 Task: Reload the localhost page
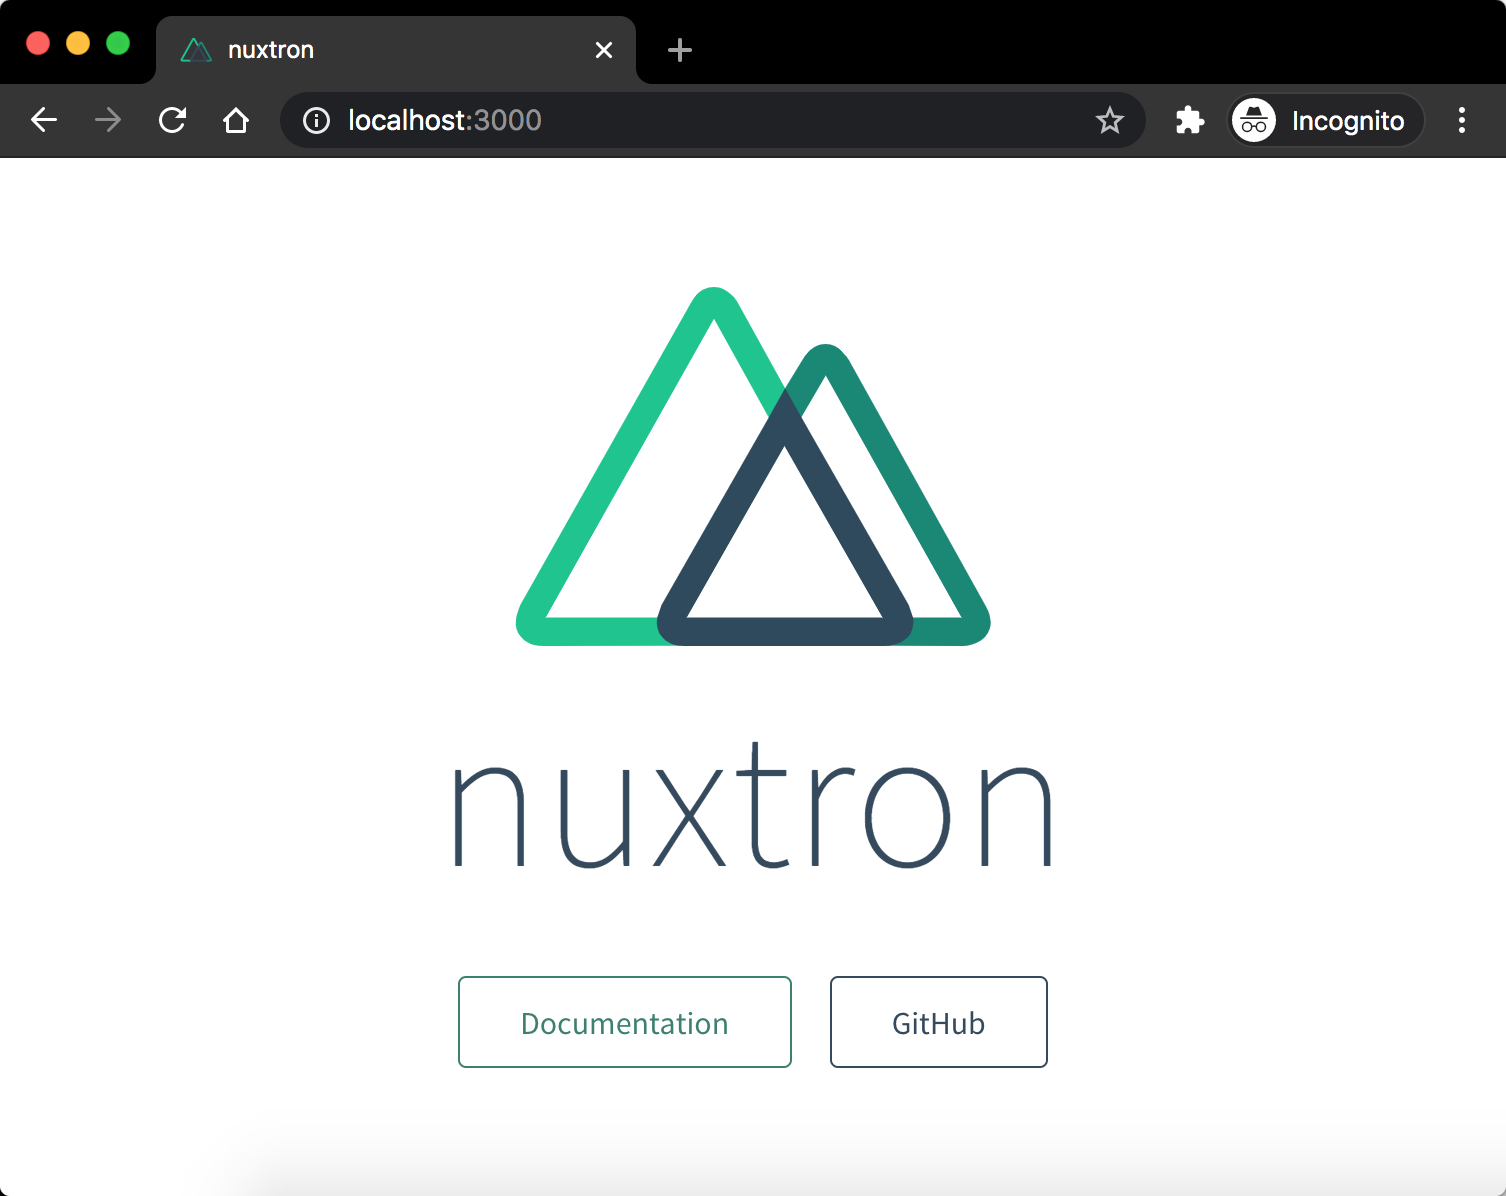[172, 121]
